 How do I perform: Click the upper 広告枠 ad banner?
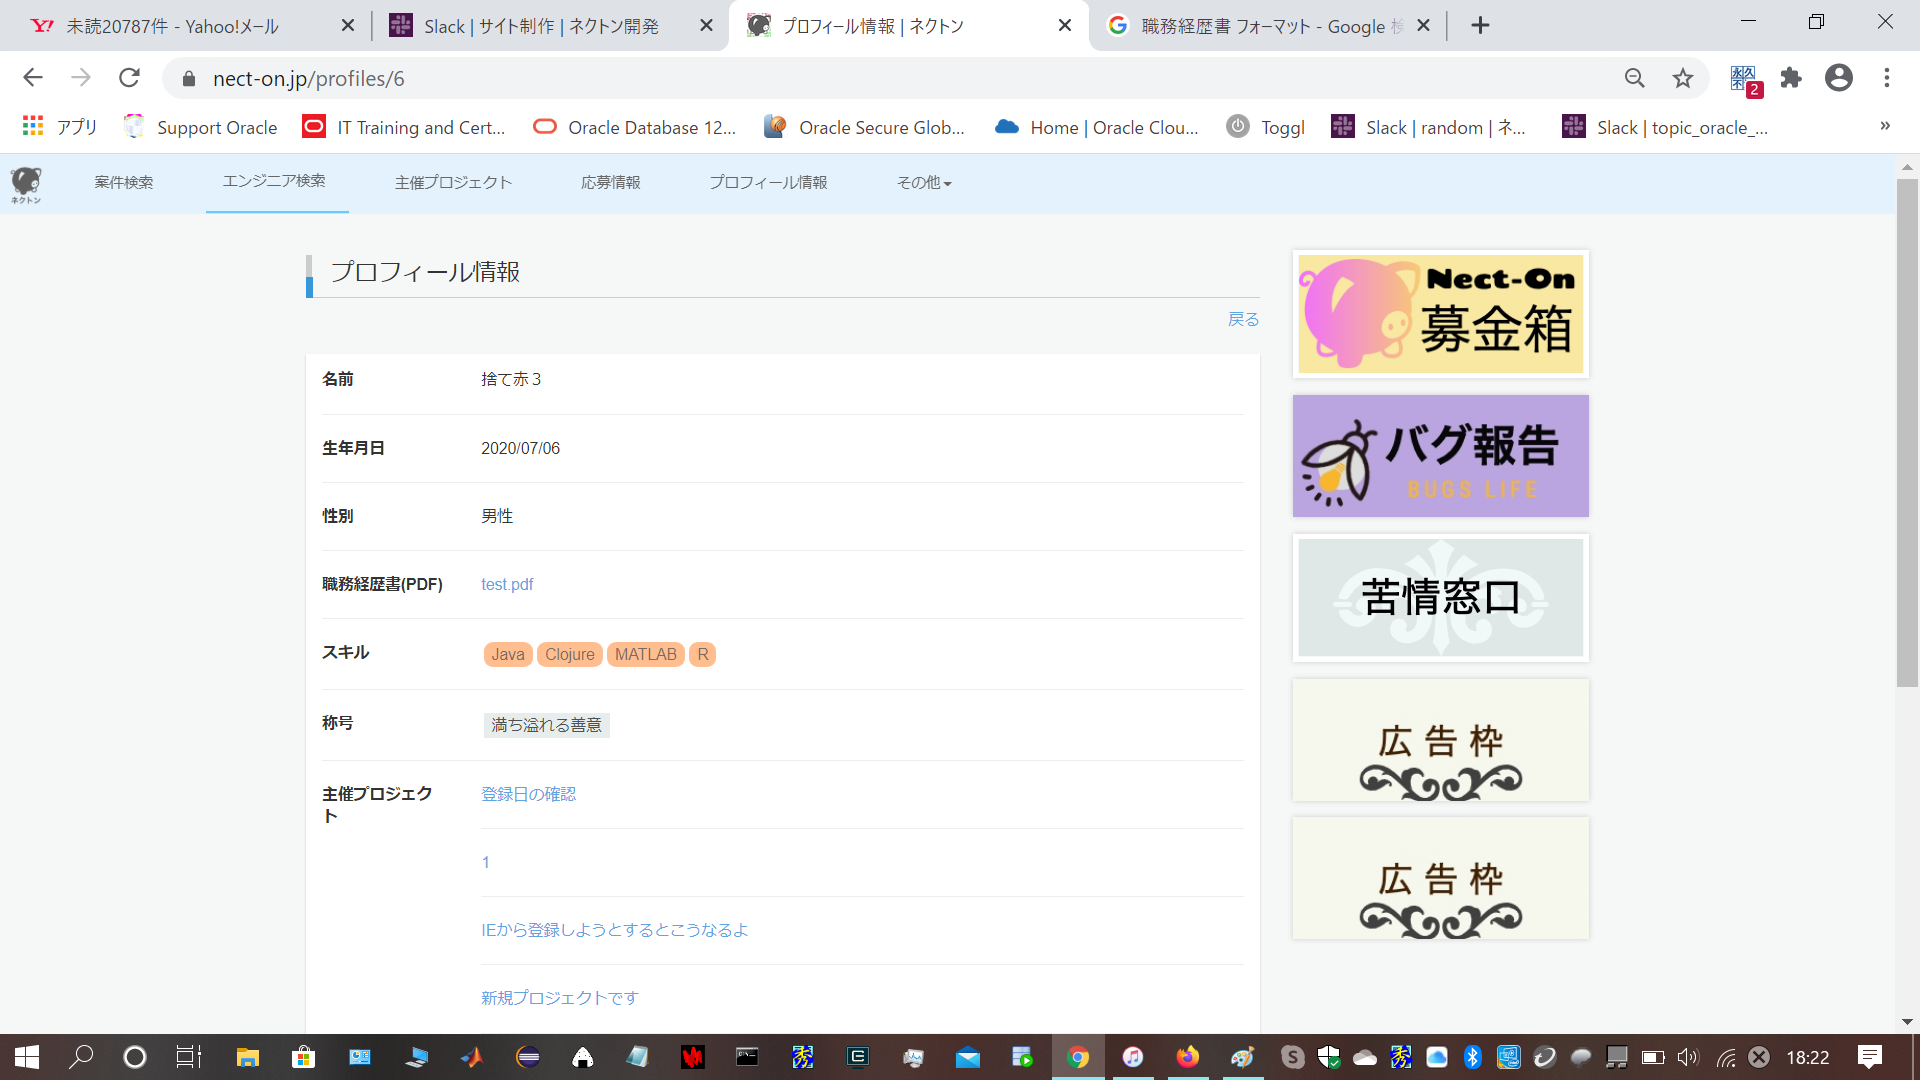click(x=1440, y=740)
